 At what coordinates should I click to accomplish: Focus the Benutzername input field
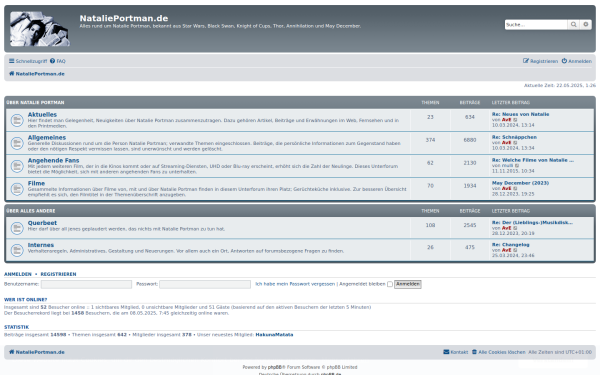(x=86, y=284)
